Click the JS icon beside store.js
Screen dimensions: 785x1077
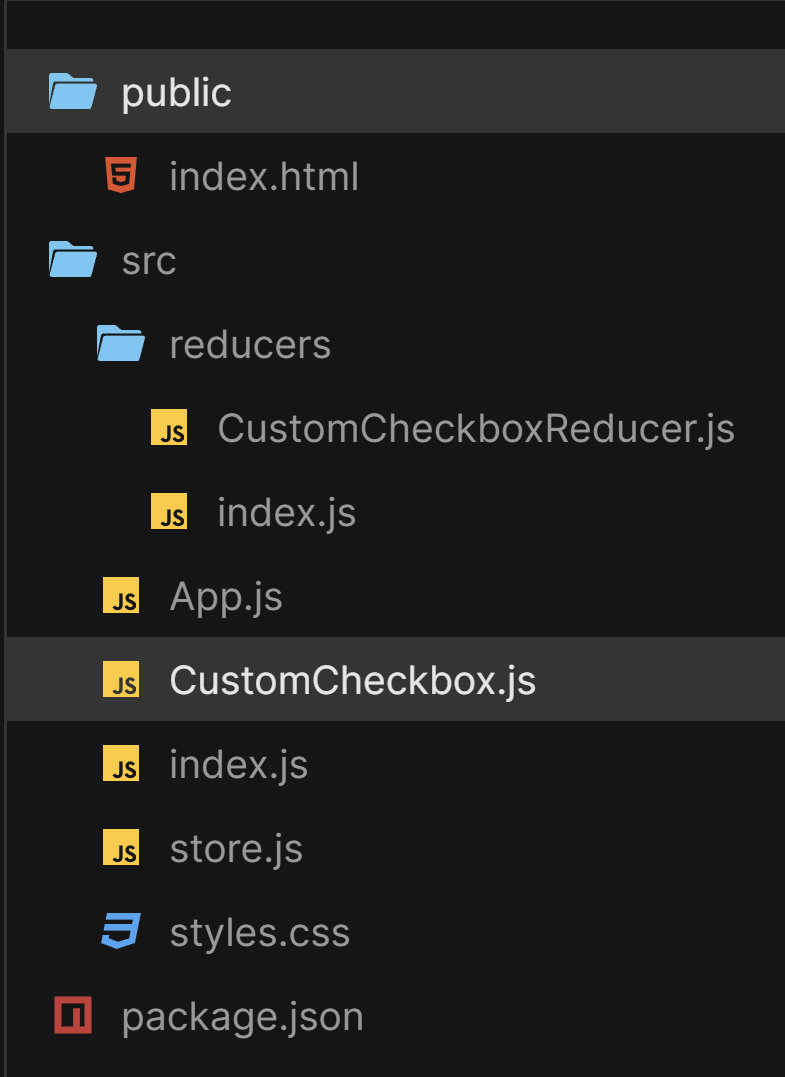pyautogui.click(x=121, y=848)
